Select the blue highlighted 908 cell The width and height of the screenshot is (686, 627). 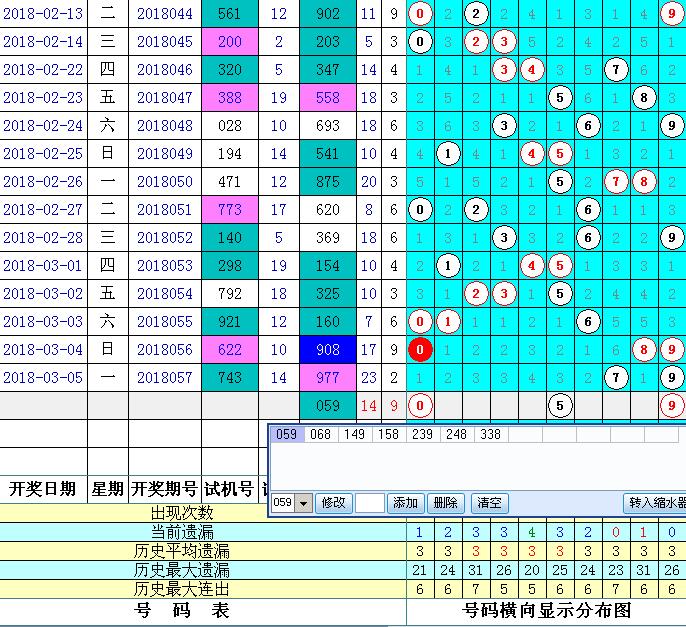328,350
